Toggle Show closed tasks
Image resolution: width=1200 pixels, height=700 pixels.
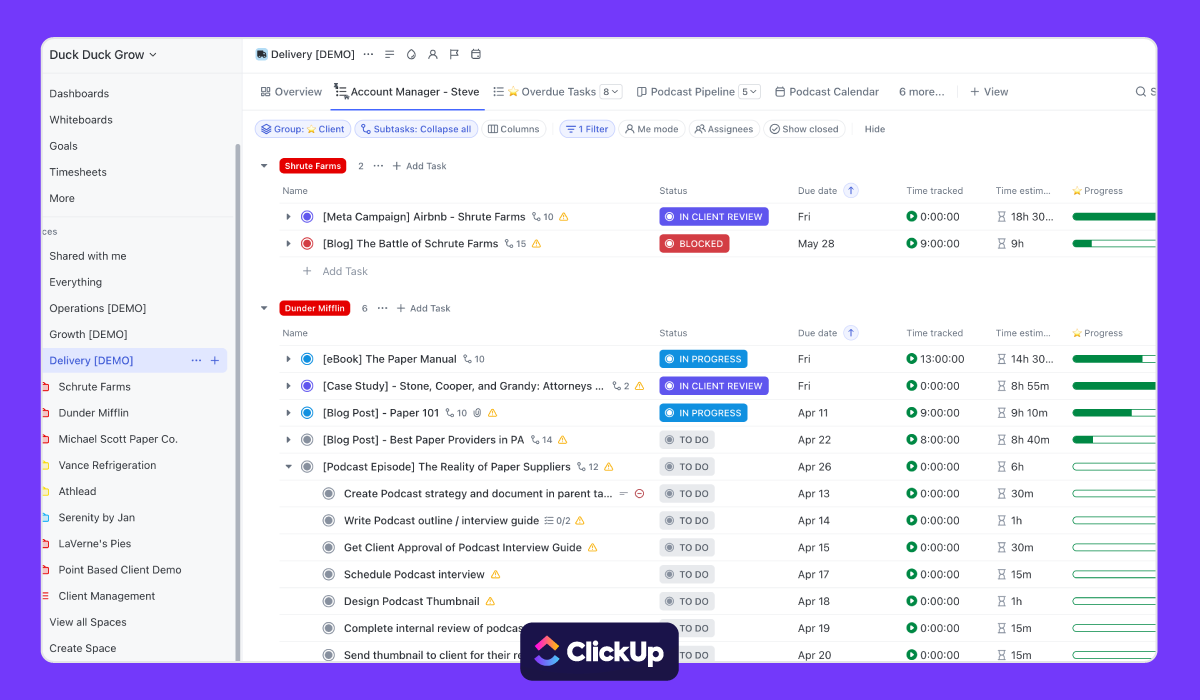tap(804, 128)
